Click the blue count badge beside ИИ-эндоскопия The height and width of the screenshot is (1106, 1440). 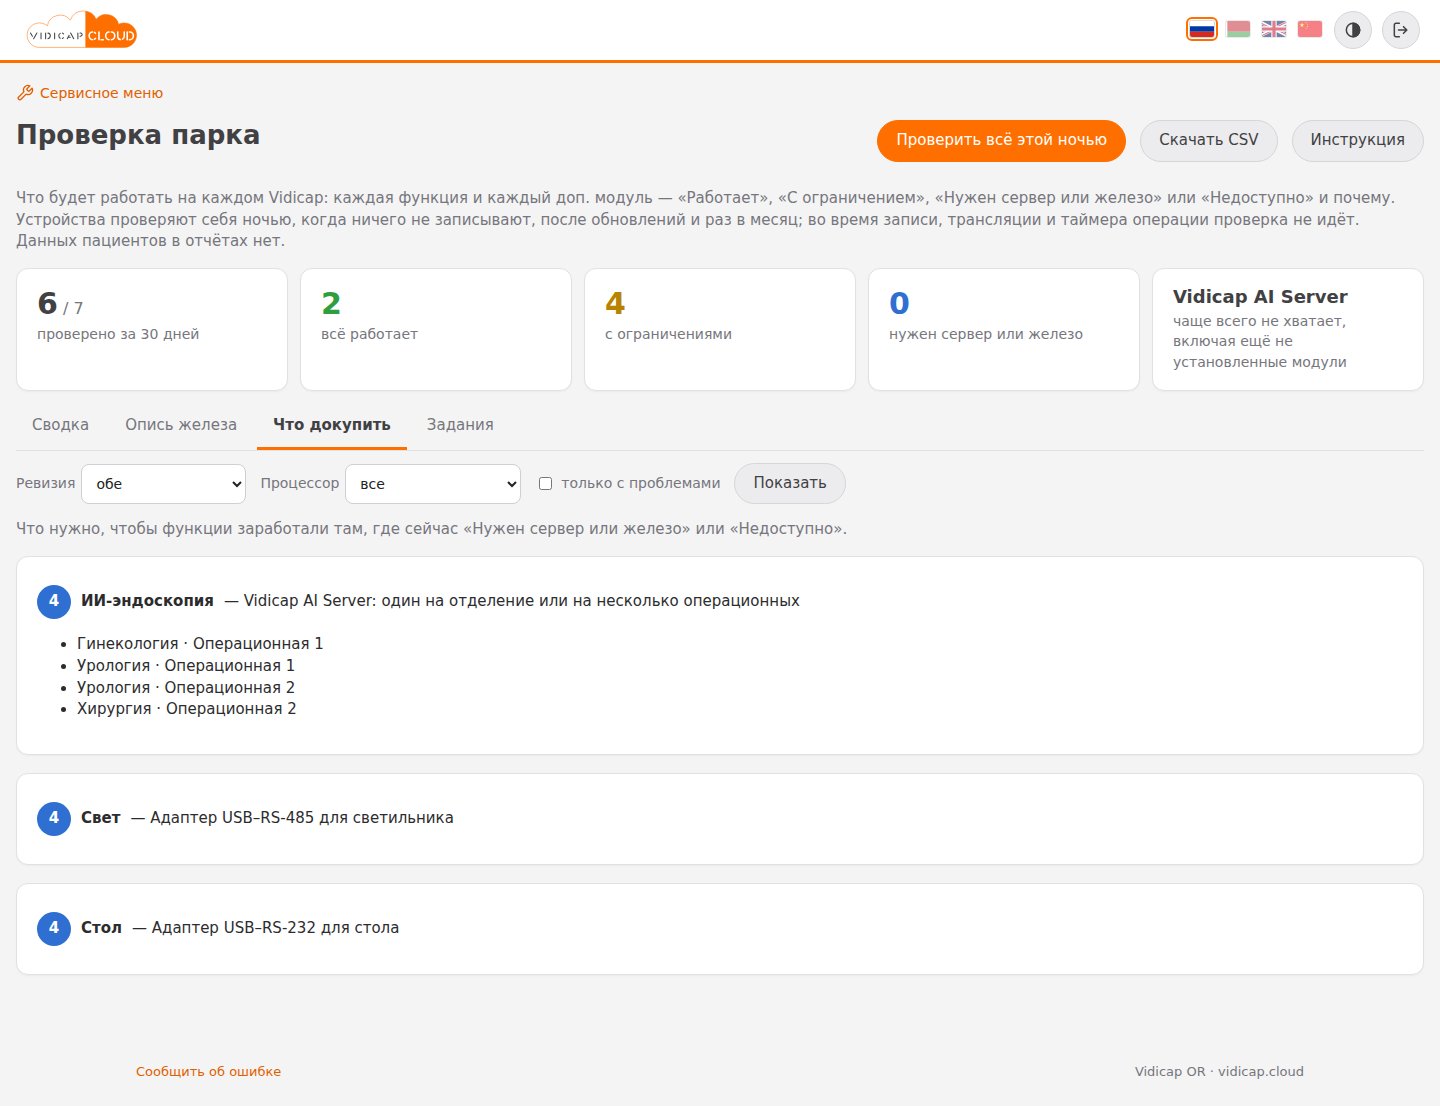pos(54,601)
